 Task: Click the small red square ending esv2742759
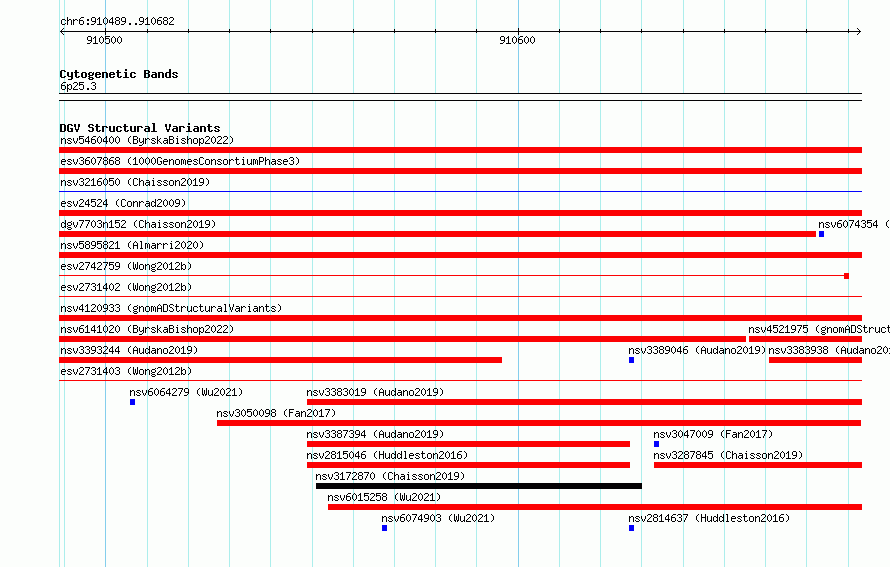846,276
